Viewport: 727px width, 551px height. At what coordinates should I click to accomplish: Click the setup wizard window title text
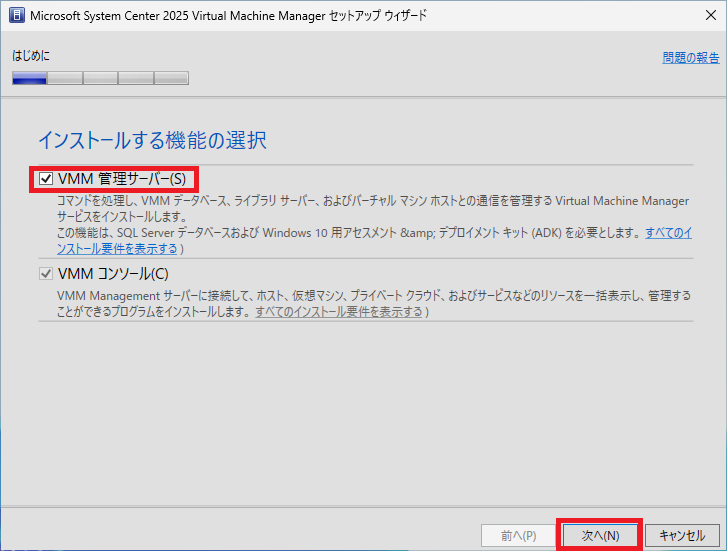click(228, 15)
